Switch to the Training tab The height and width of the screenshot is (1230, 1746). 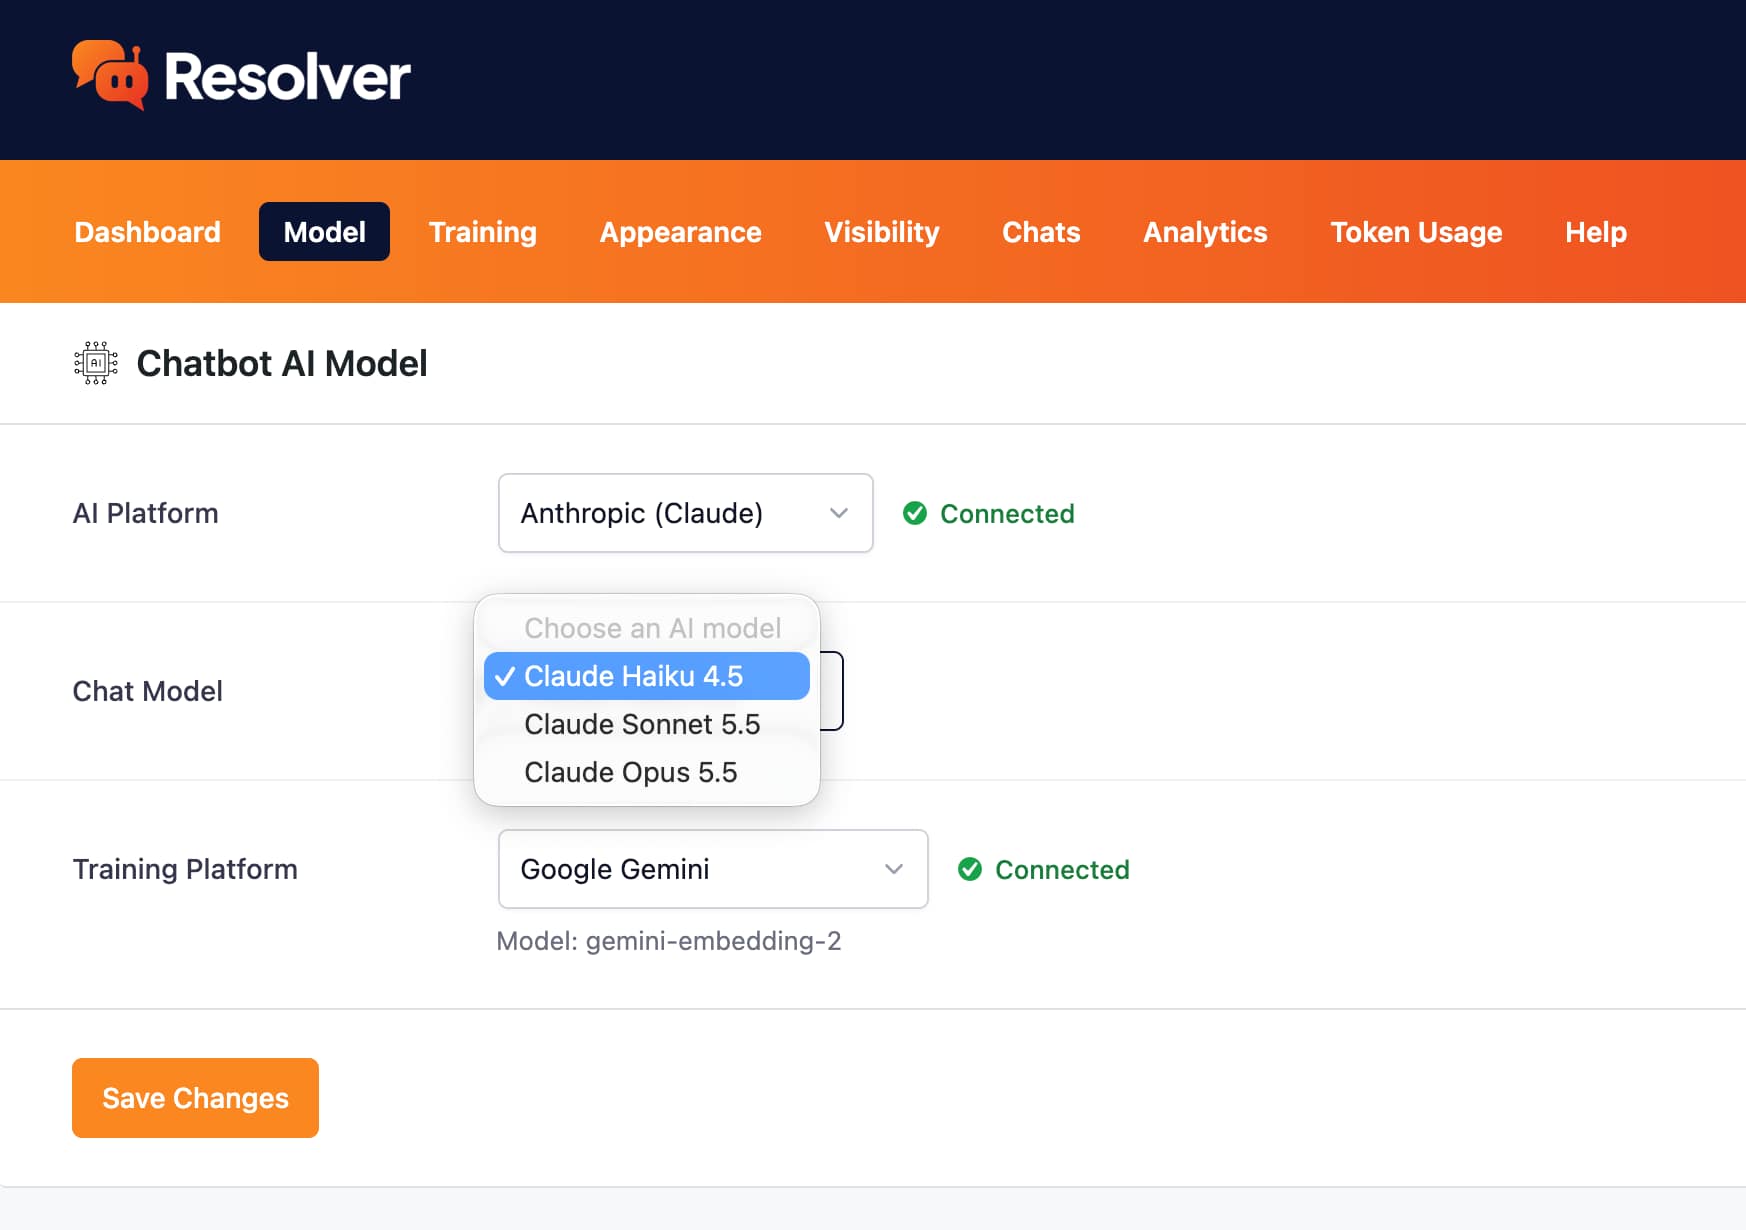(x=483, y=232)
